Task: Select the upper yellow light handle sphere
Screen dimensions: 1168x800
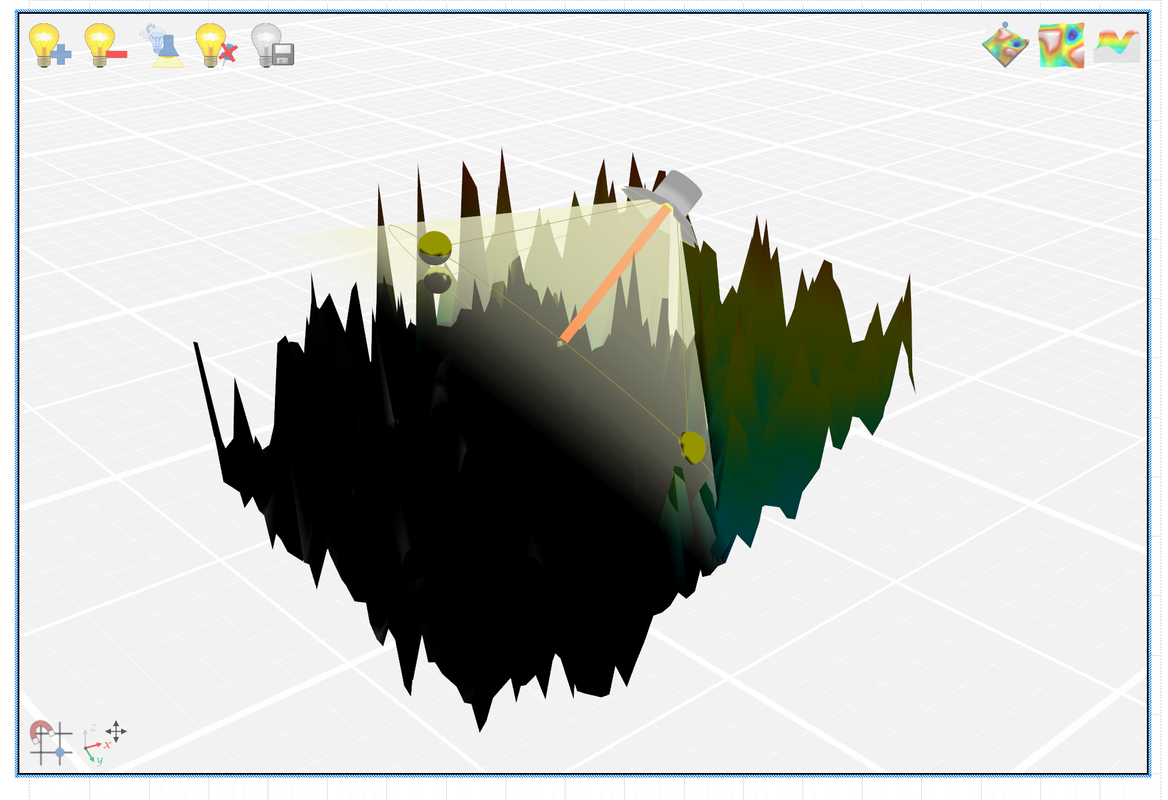Action: (x=434, y=246)
